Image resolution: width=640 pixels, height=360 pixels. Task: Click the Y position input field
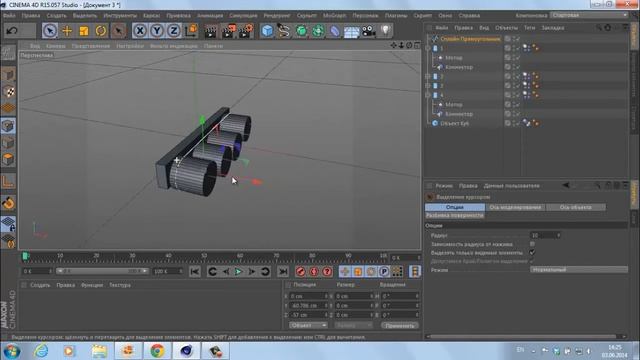pos(308,306)
